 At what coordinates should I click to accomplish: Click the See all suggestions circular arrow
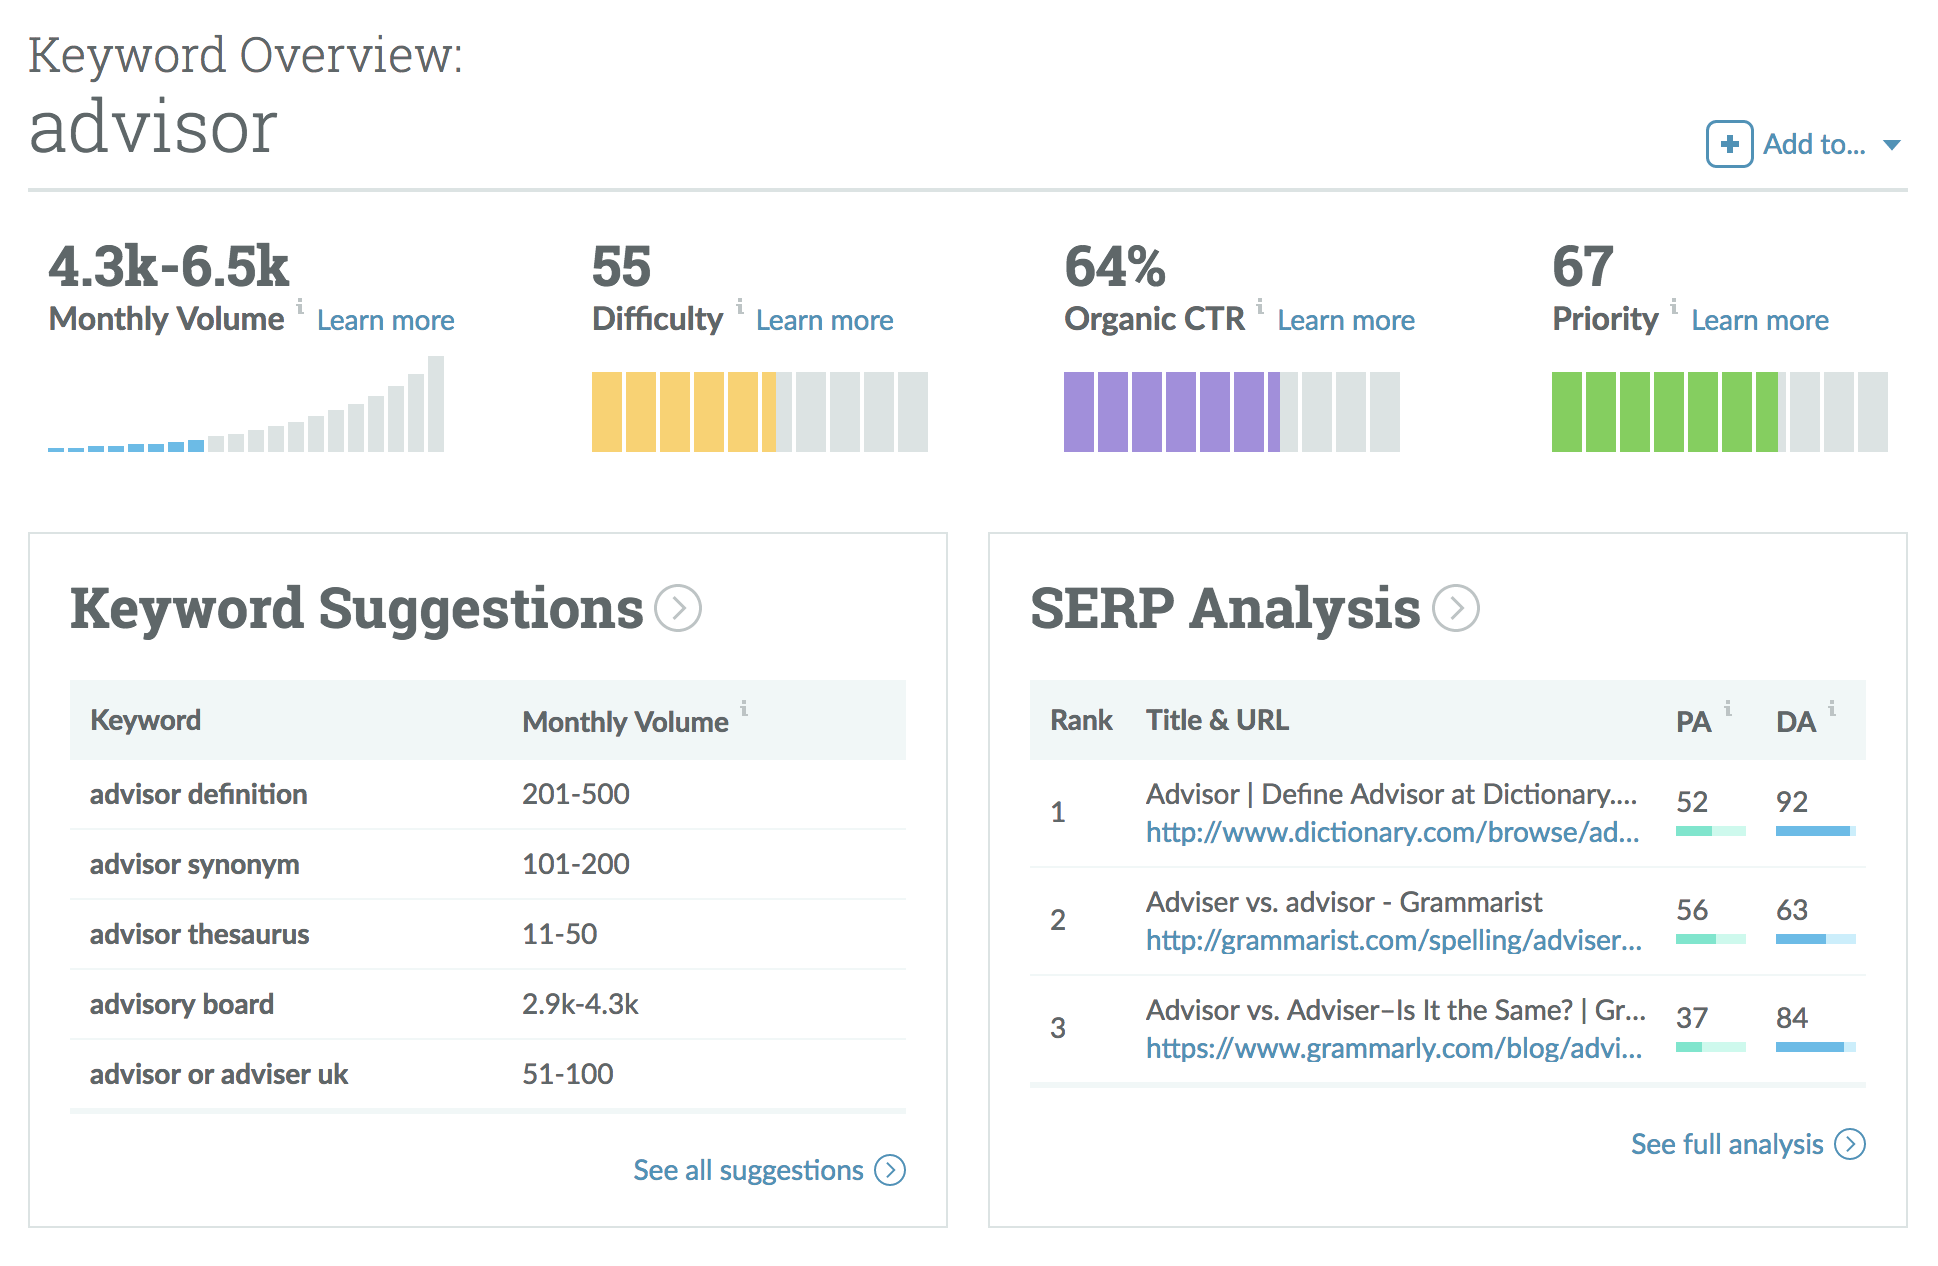[x=888, y=1170]
